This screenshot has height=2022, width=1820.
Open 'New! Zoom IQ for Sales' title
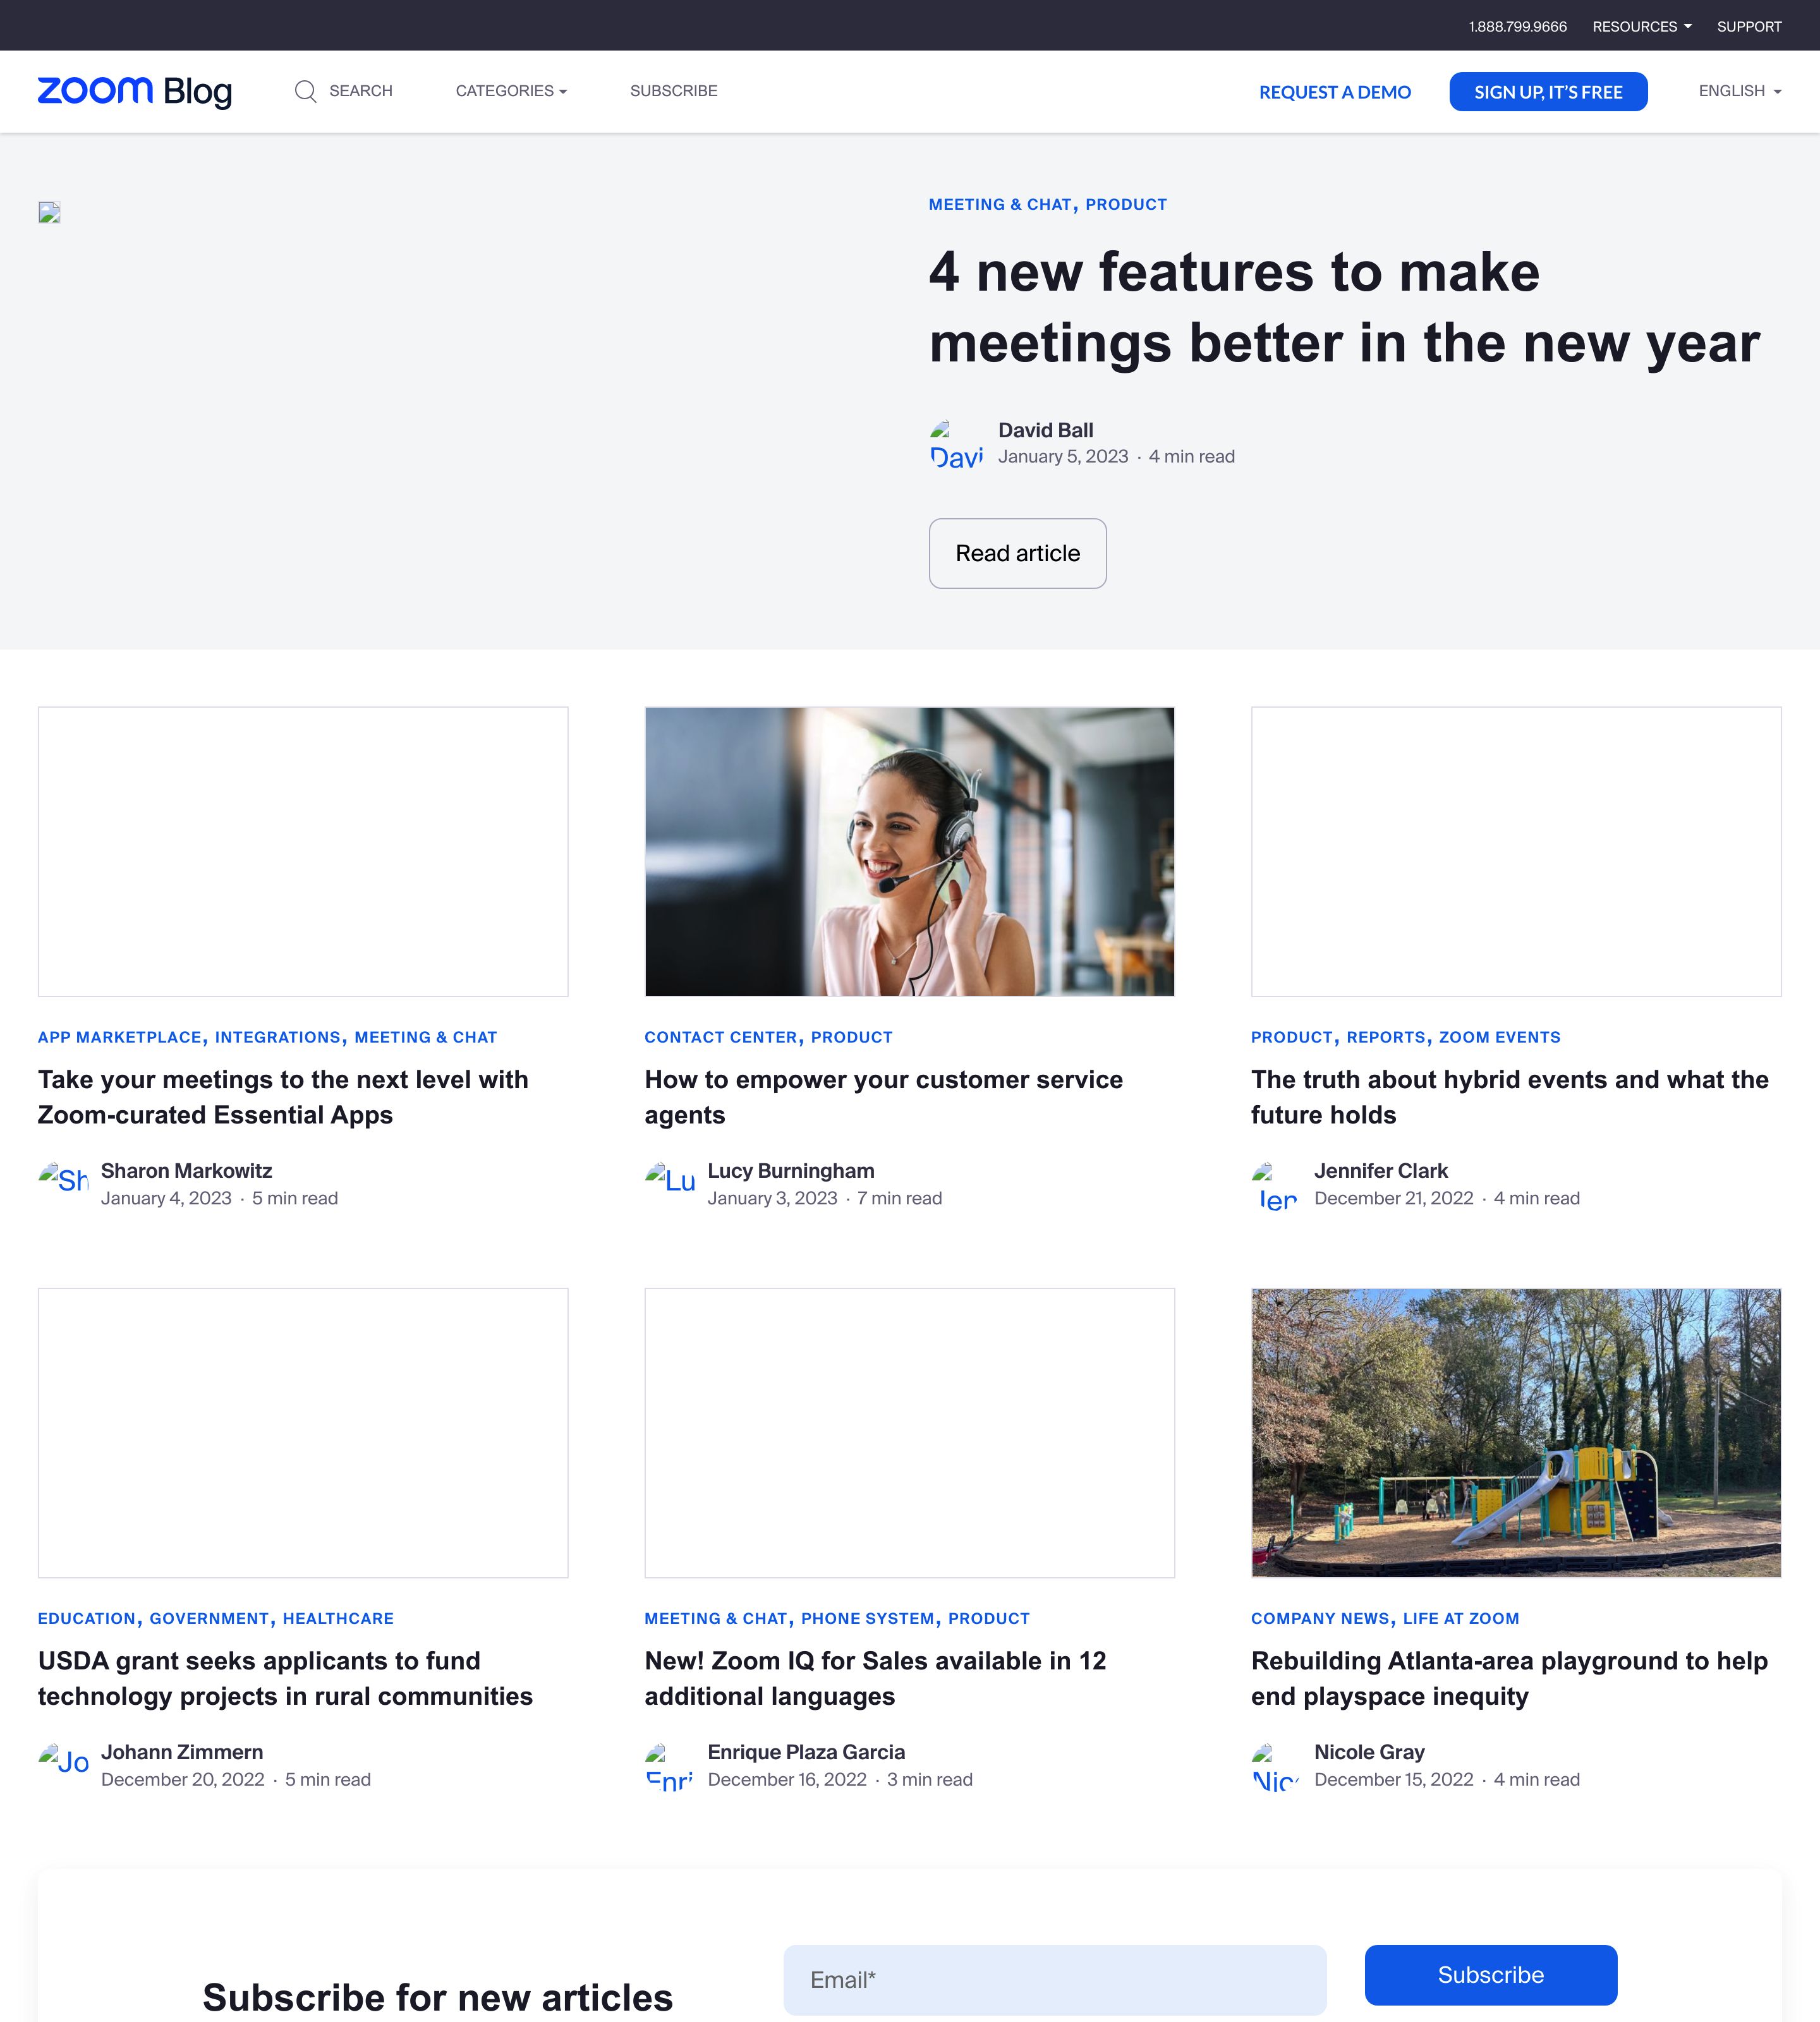875,1678
